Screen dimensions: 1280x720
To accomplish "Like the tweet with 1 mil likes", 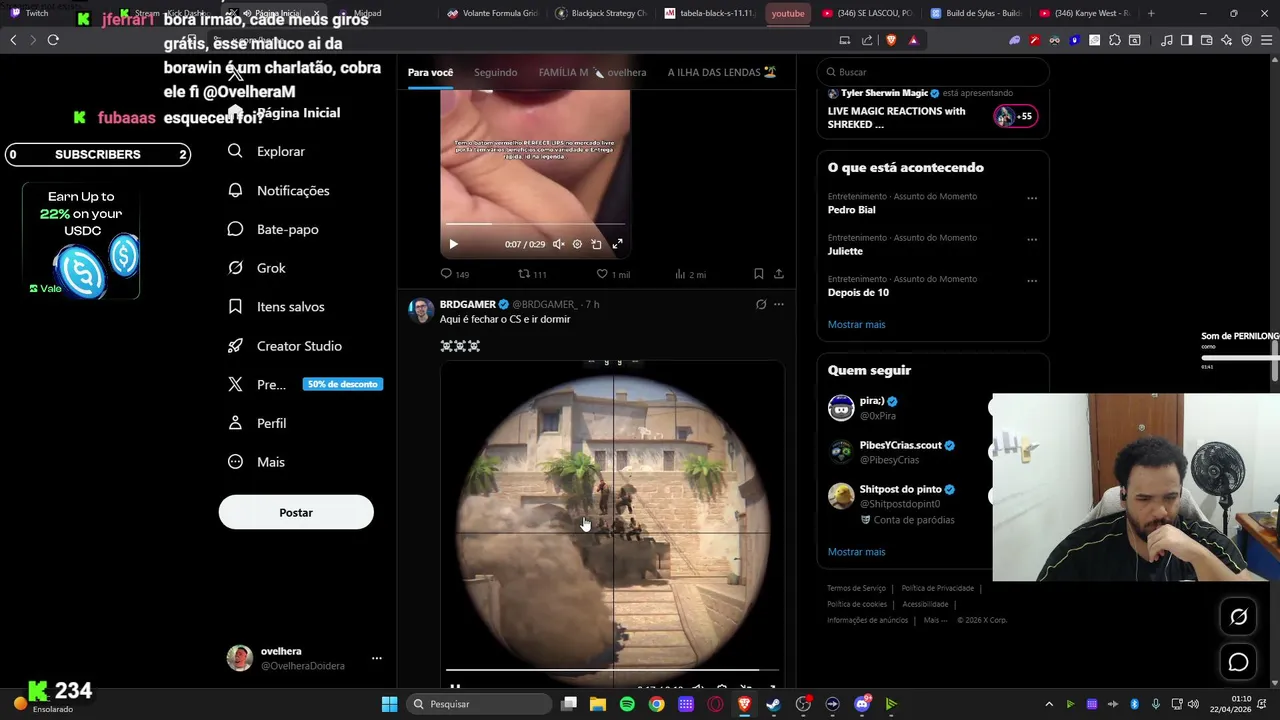I will tap(613, 274).
